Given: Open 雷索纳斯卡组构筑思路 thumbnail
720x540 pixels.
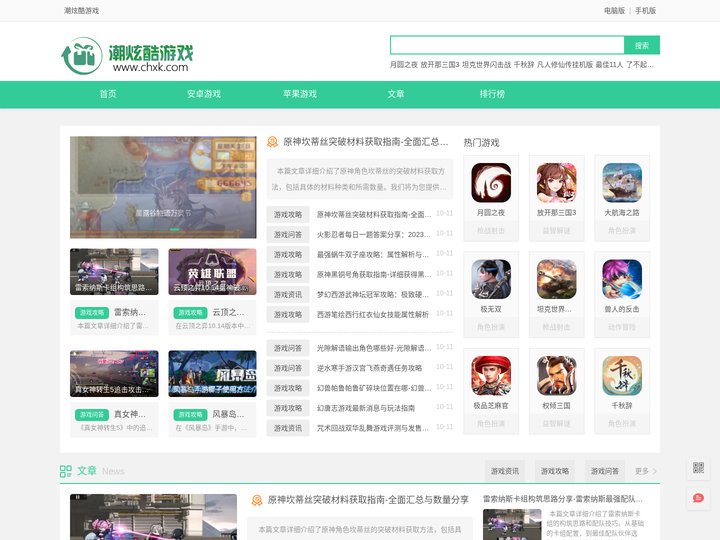Looking at the screenshot, I should tap(114, 271).
